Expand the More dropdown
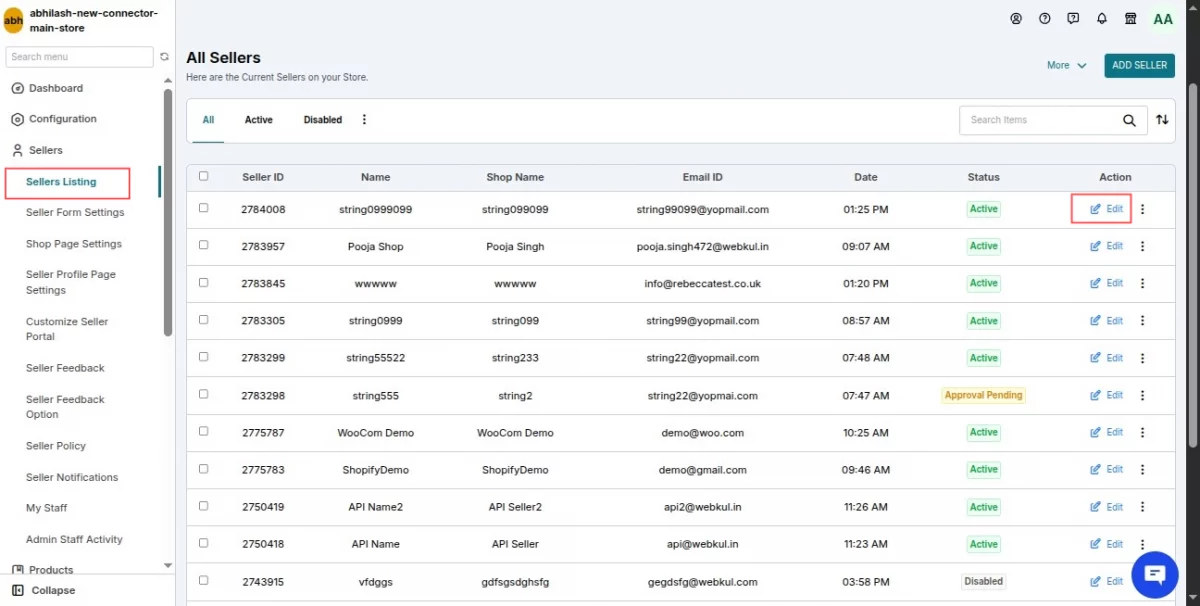This screenshot has width=1200, height=606. pos(1066,65)
